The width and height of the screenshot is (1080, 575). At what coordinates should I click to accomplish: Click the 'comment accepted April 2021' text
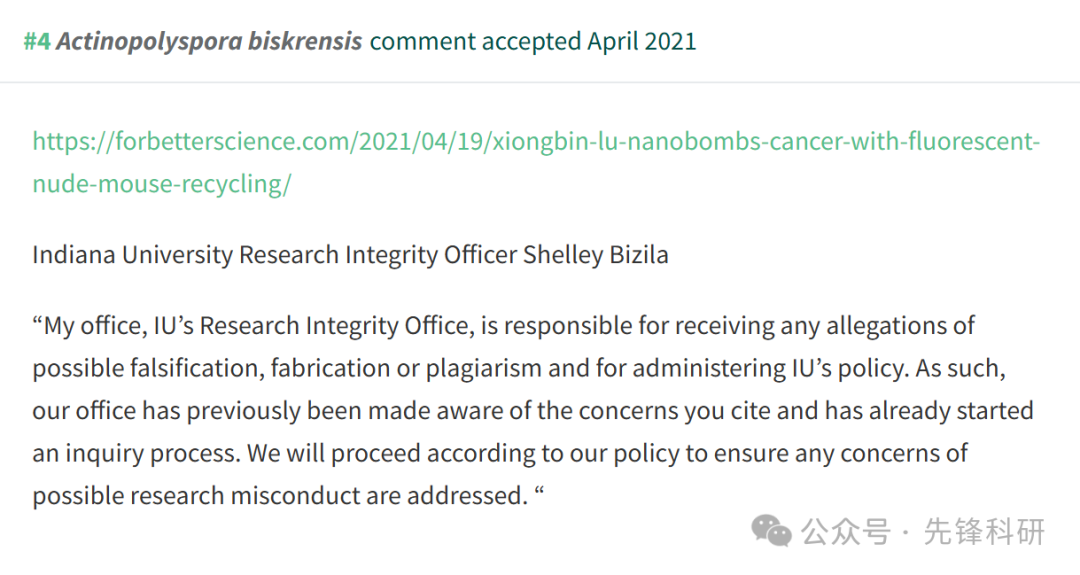533,42
